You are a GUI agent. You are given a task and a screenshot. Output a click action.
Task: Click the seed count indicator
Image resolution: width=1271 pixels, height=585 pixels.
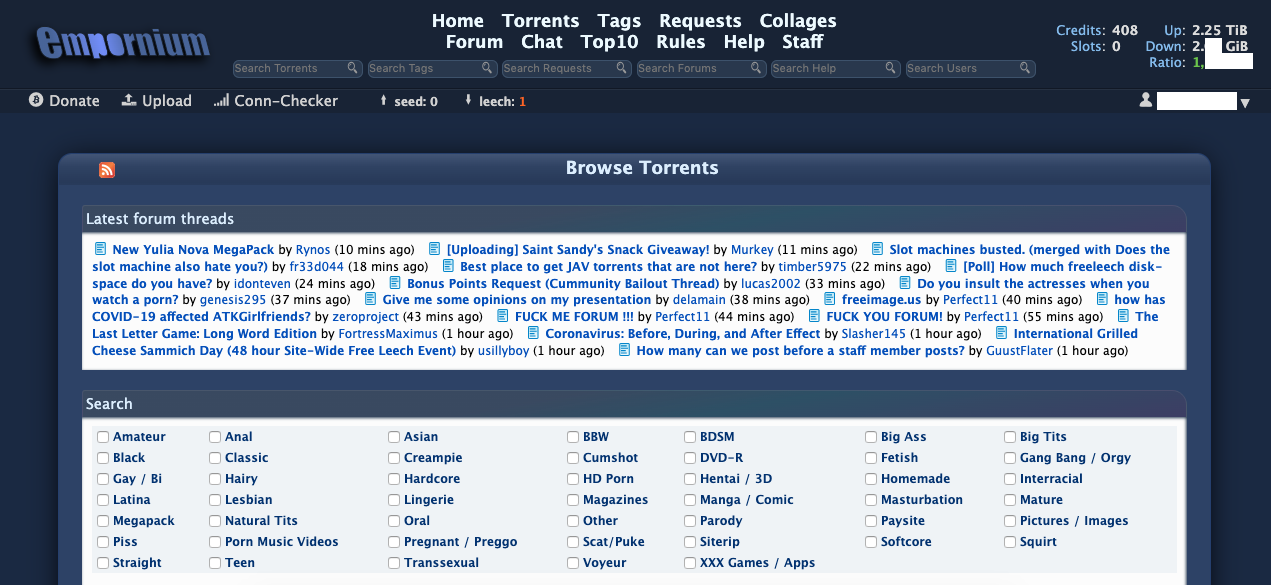pos(409,101)
